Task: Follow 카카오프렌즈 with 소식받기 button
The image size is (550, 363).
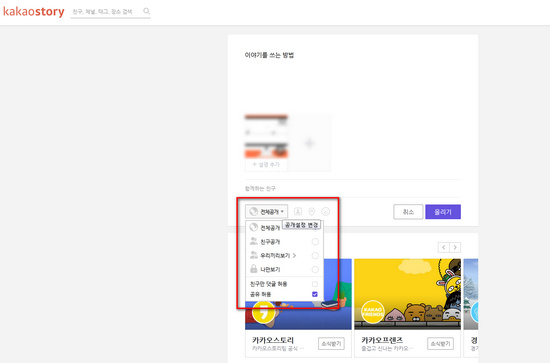Action: pyautogui.click(x=440, y=344)
